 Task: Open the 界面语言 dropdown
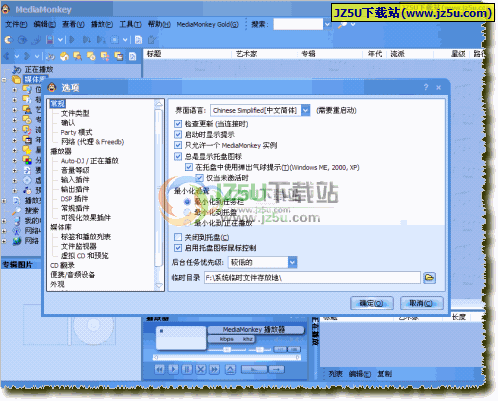(x=305, y=110)
